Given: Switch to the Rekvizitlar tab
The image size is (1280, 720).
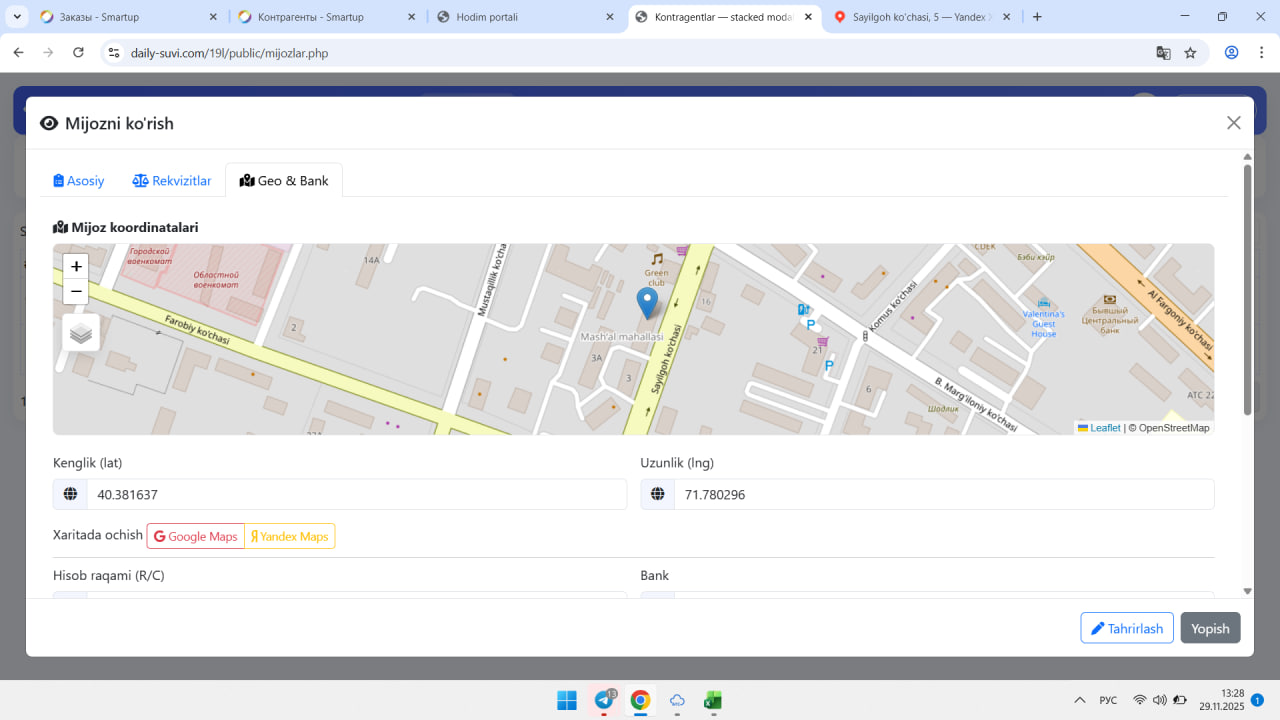Looking at the screenshot, I should (x=172, y=181).
